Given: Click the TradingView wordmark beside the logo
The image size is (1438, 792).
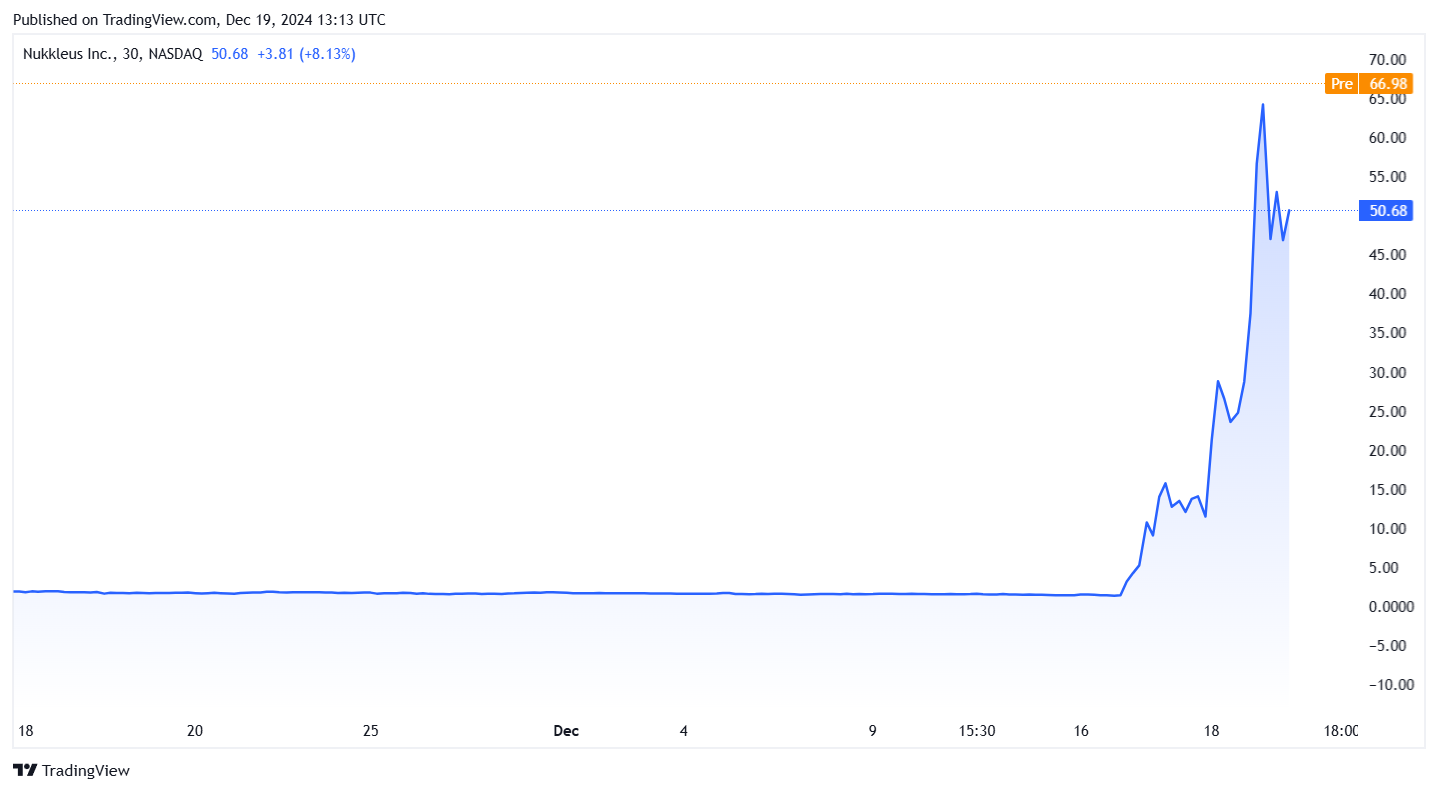Looking at the screenshot, I should (86, 771).
